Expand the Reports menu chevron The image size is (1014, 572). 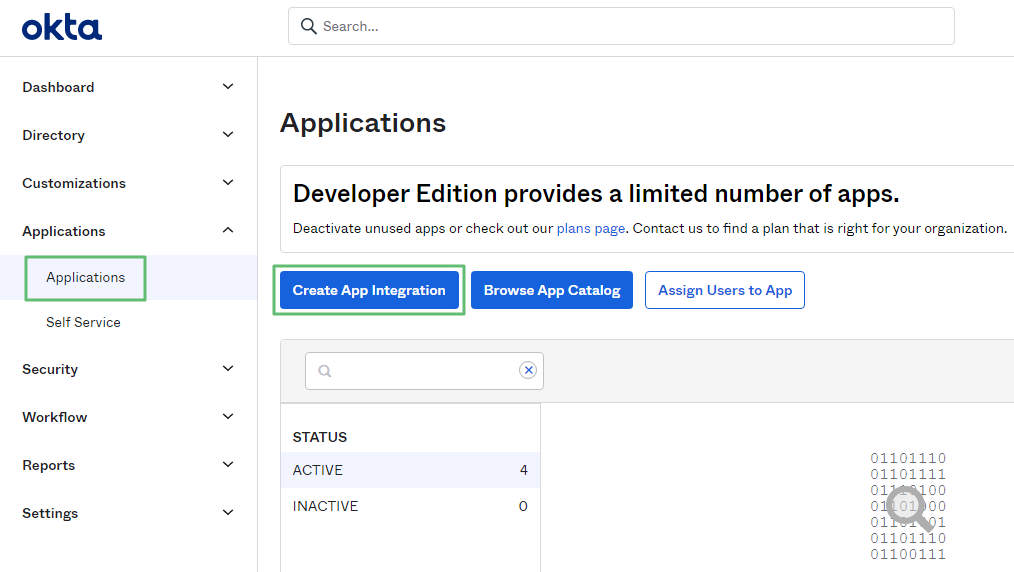tap(228, 464)
